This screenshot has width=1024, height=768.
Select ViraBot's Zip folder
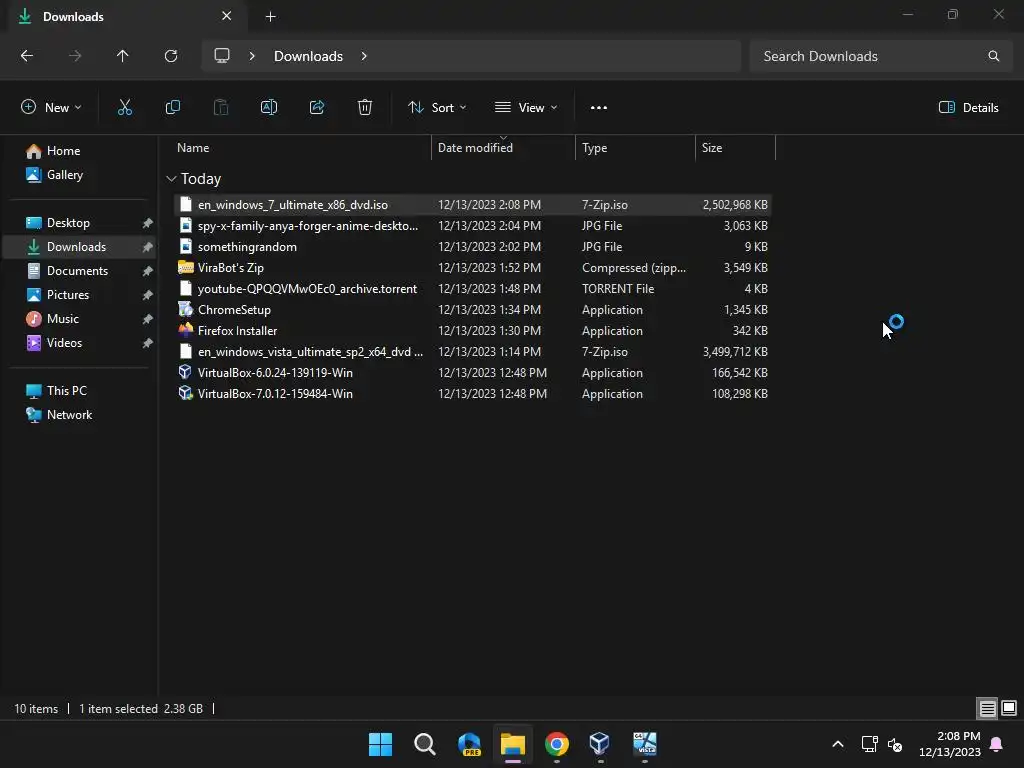pos(473,268)
